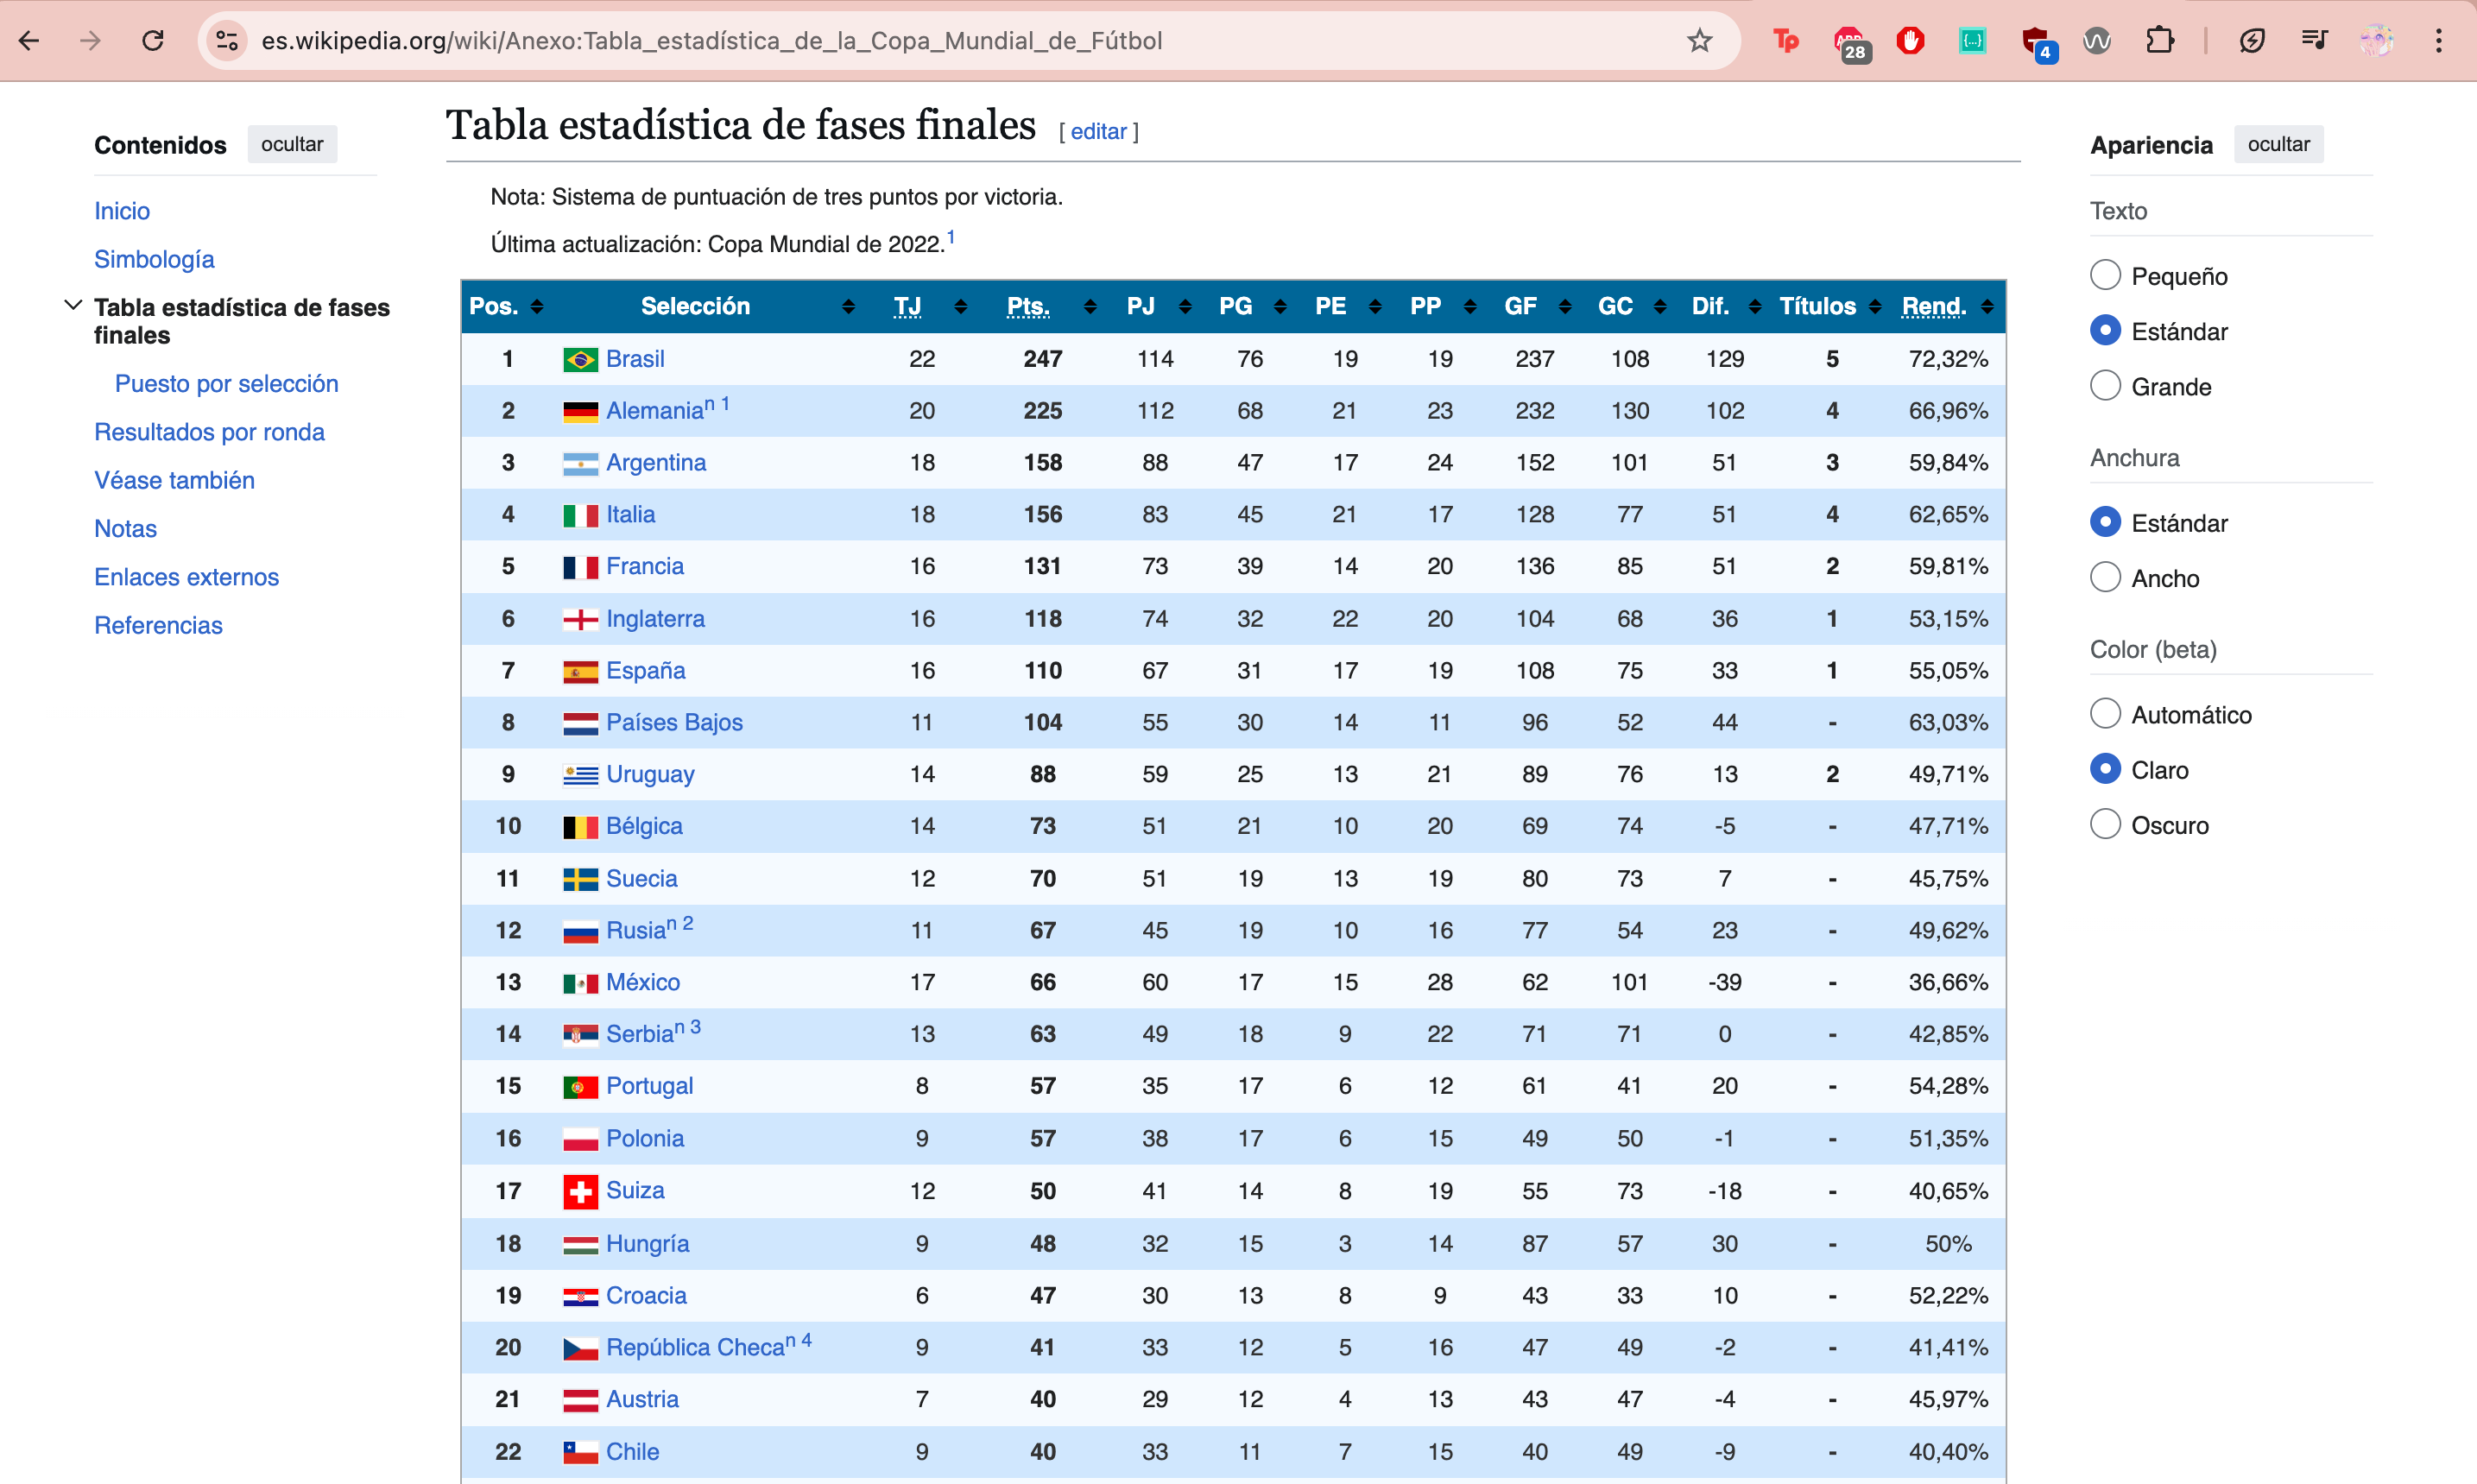
Task: Hide the Apariencia panel with ocultar
Action: [2278, 144]
